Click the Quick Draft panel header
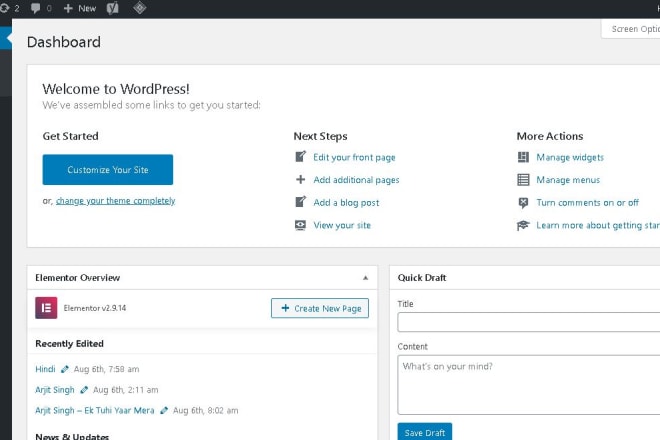Screen dimensions: 660x440 click(x=524, y=277)
